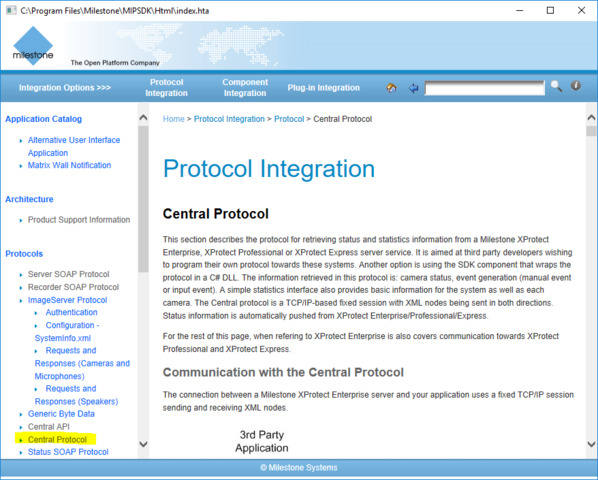The width and height of the screenshot is (598, 480).
Task: Click Protocol Integration breadcrumb link
Action: point(229,119)
